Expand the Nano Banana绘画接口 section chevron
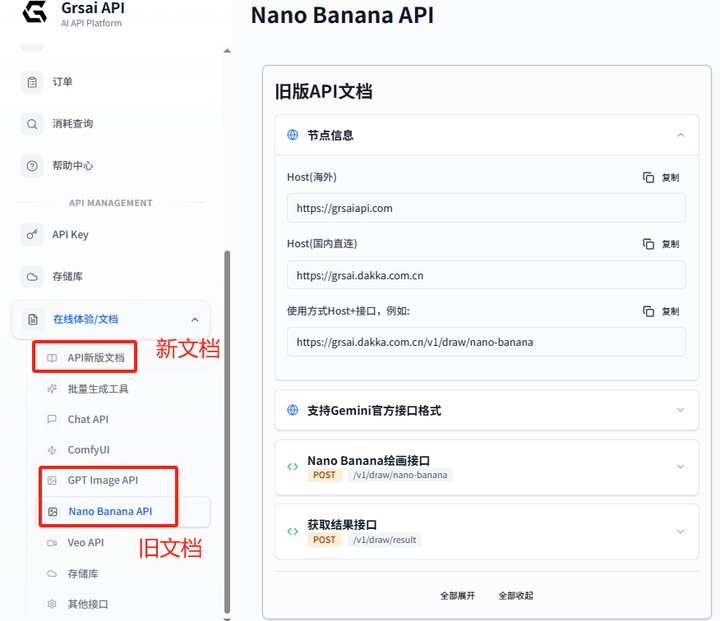 click(681, 467)
